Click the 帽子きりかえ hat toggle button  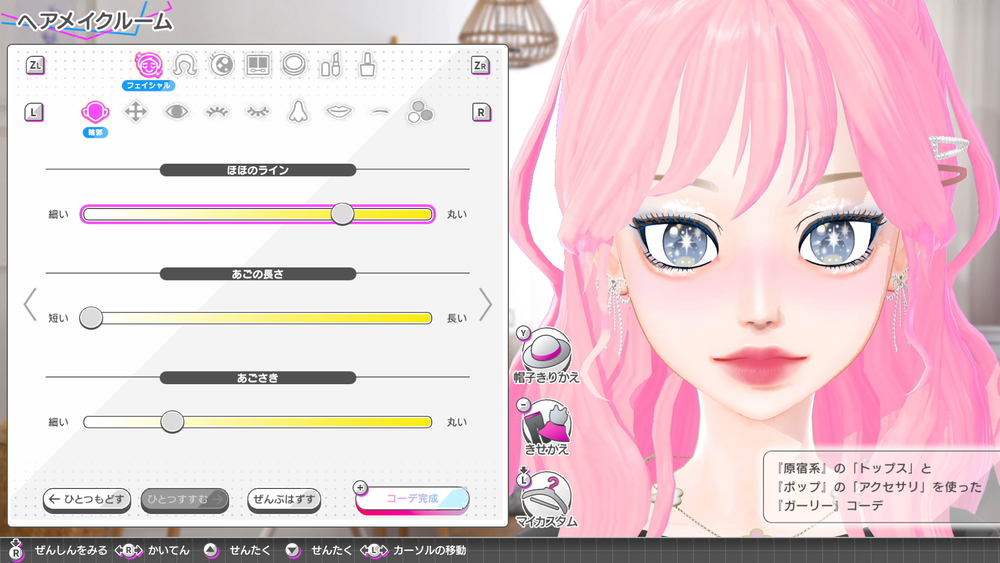tap(547, 350)
